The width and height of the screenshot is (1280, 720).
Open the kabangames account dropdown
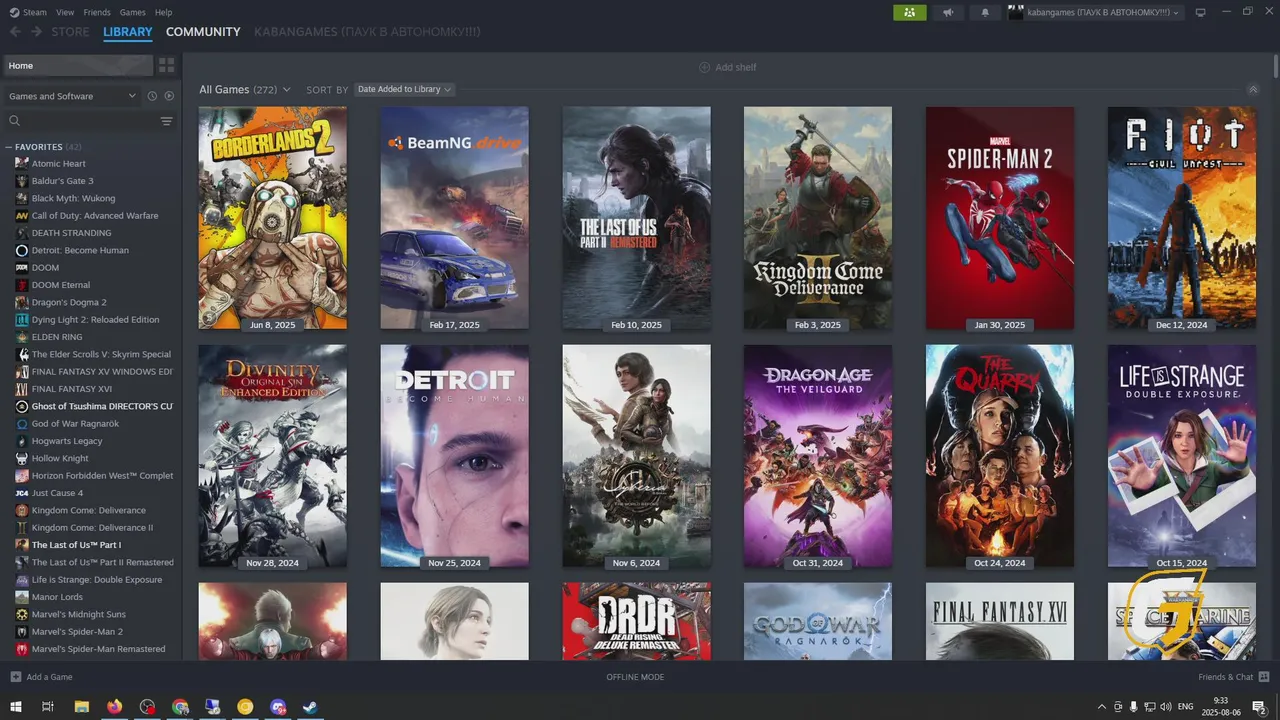click(x=1095, y=12)
